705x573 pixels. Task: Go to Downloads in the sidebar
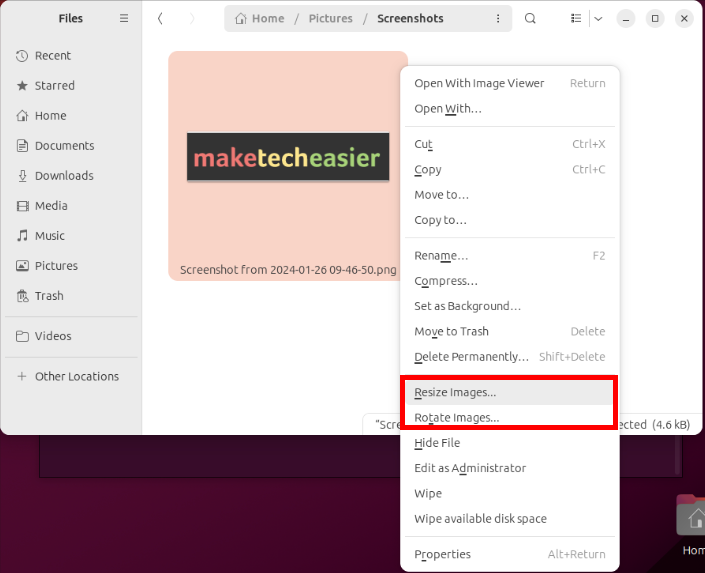coord(71,176)
